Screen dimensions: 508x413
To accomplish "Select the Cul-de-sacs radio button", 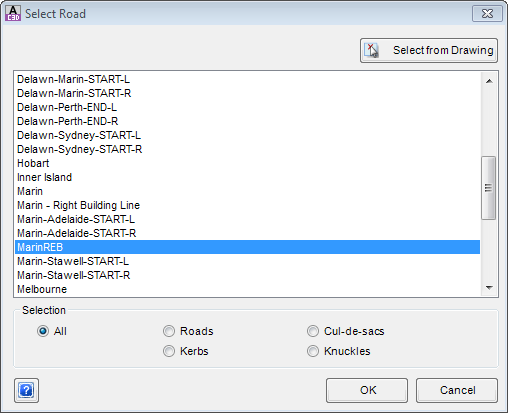I will (x=313, y=331).
